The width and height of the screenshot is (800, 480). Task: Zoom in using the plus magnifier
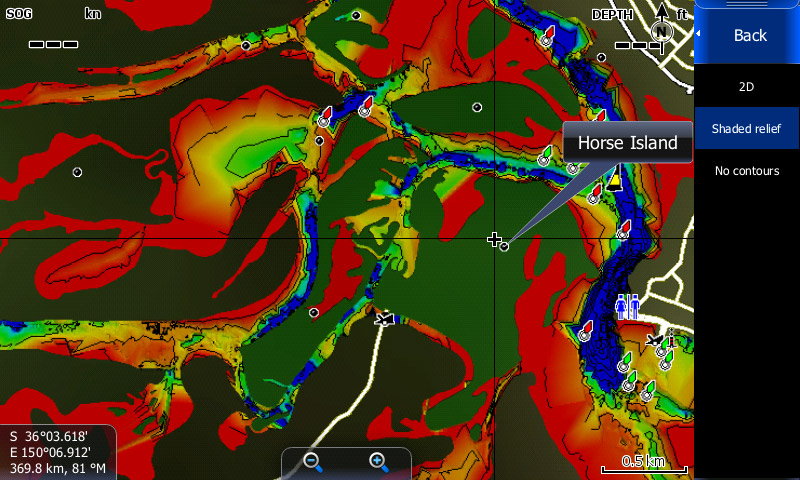pos(378,462)
